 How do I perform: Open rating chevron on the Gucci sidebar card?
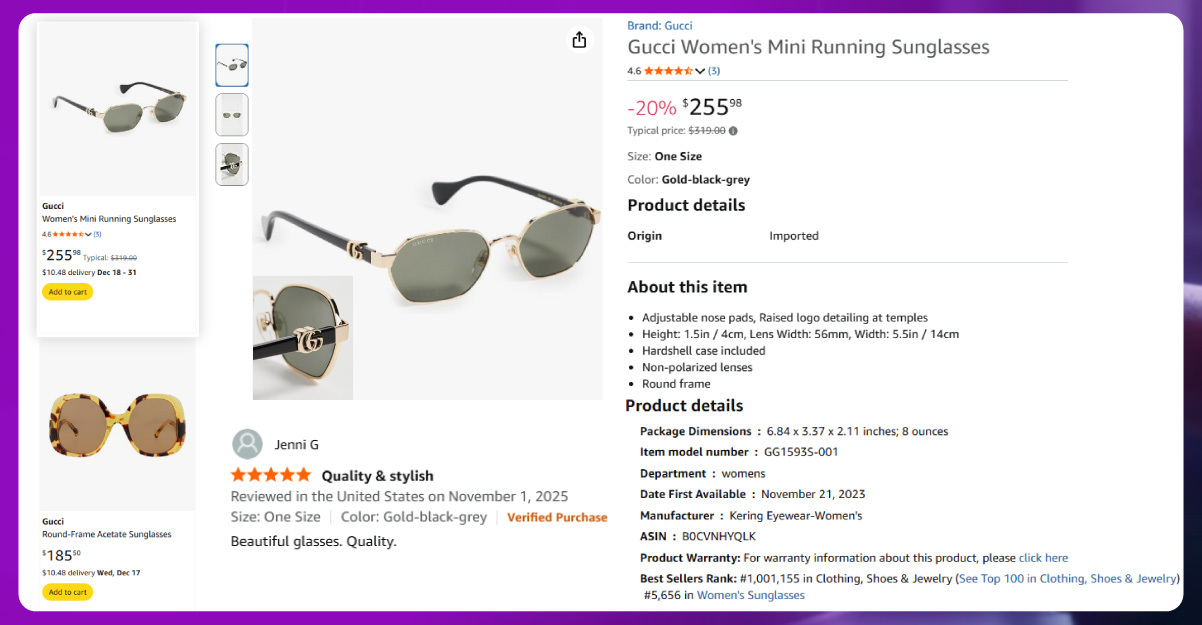pos(88,234)
